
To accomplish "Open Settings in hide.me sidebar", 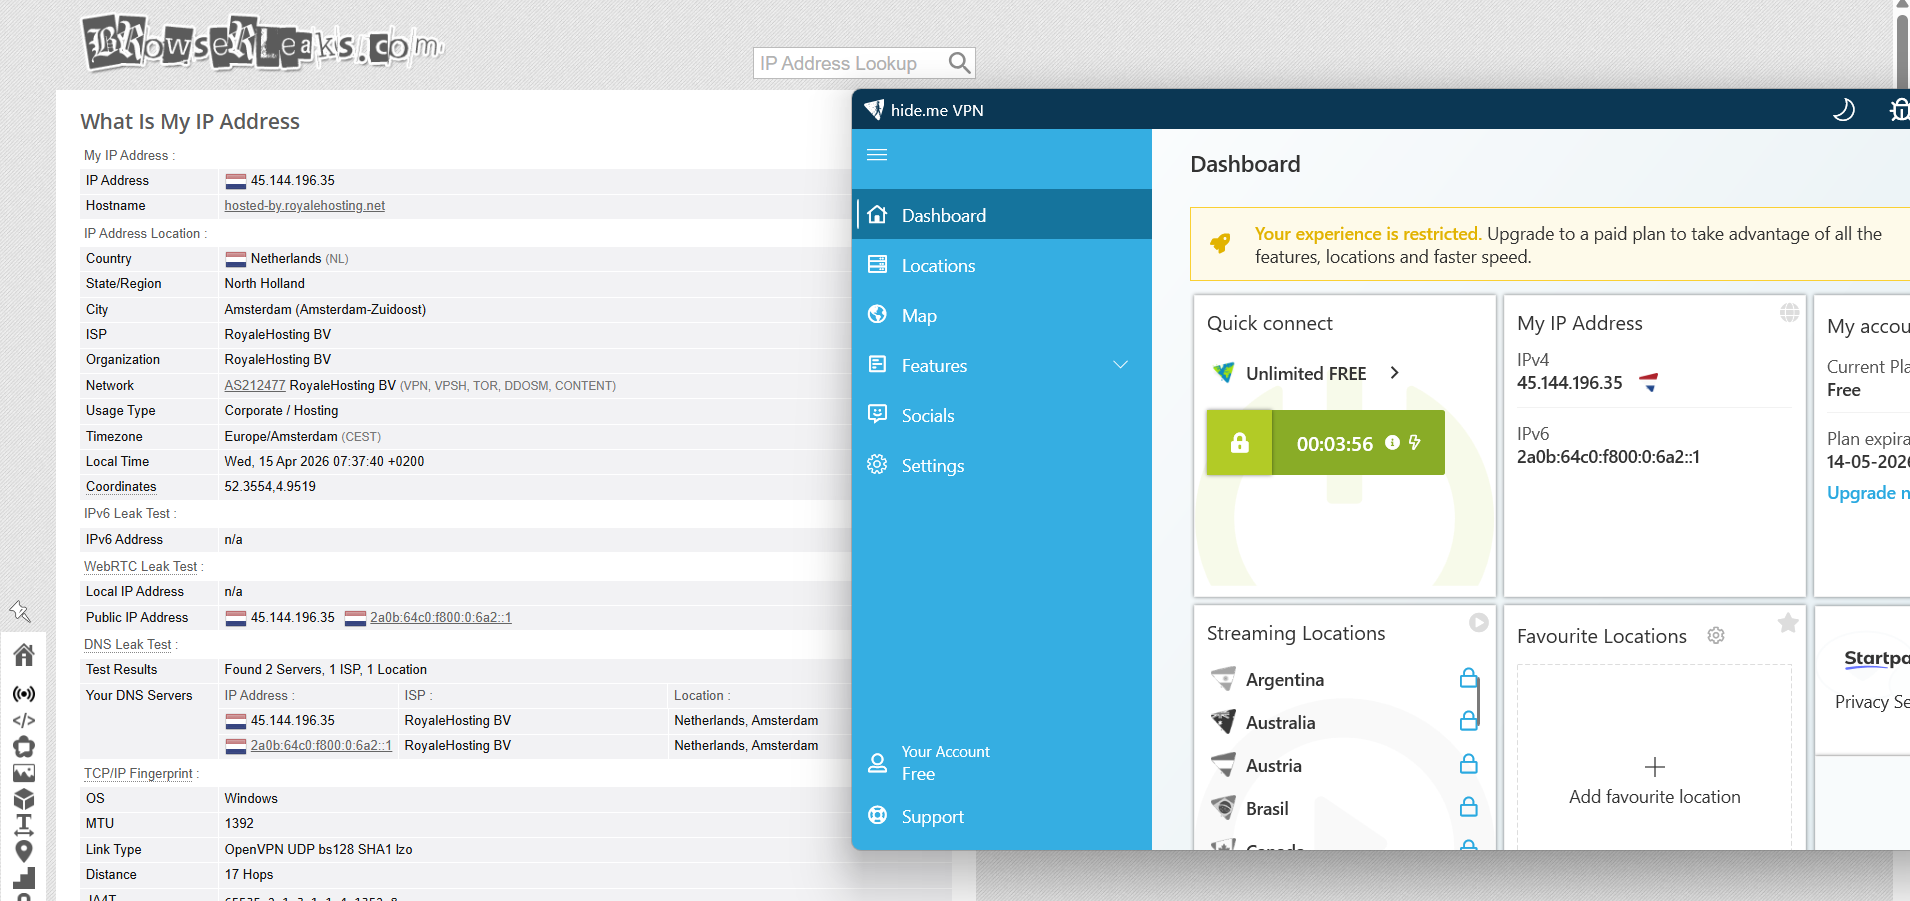I will [x=1004, y=465].
